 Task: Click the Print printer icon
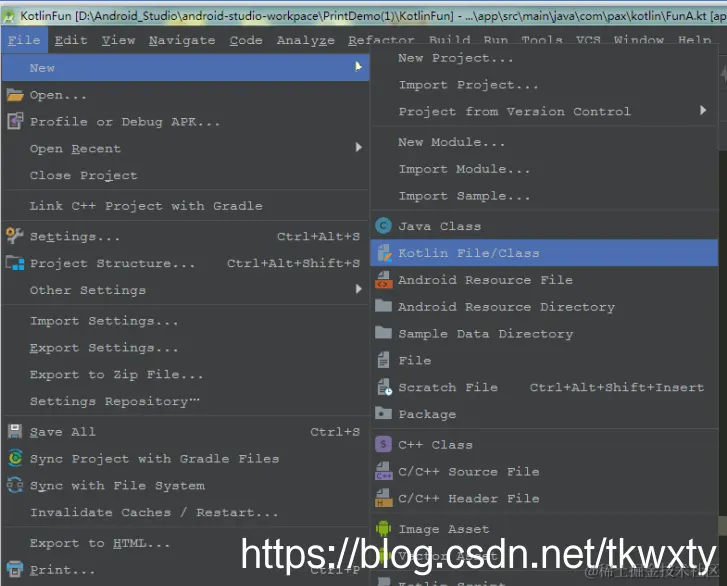point(15,569)
